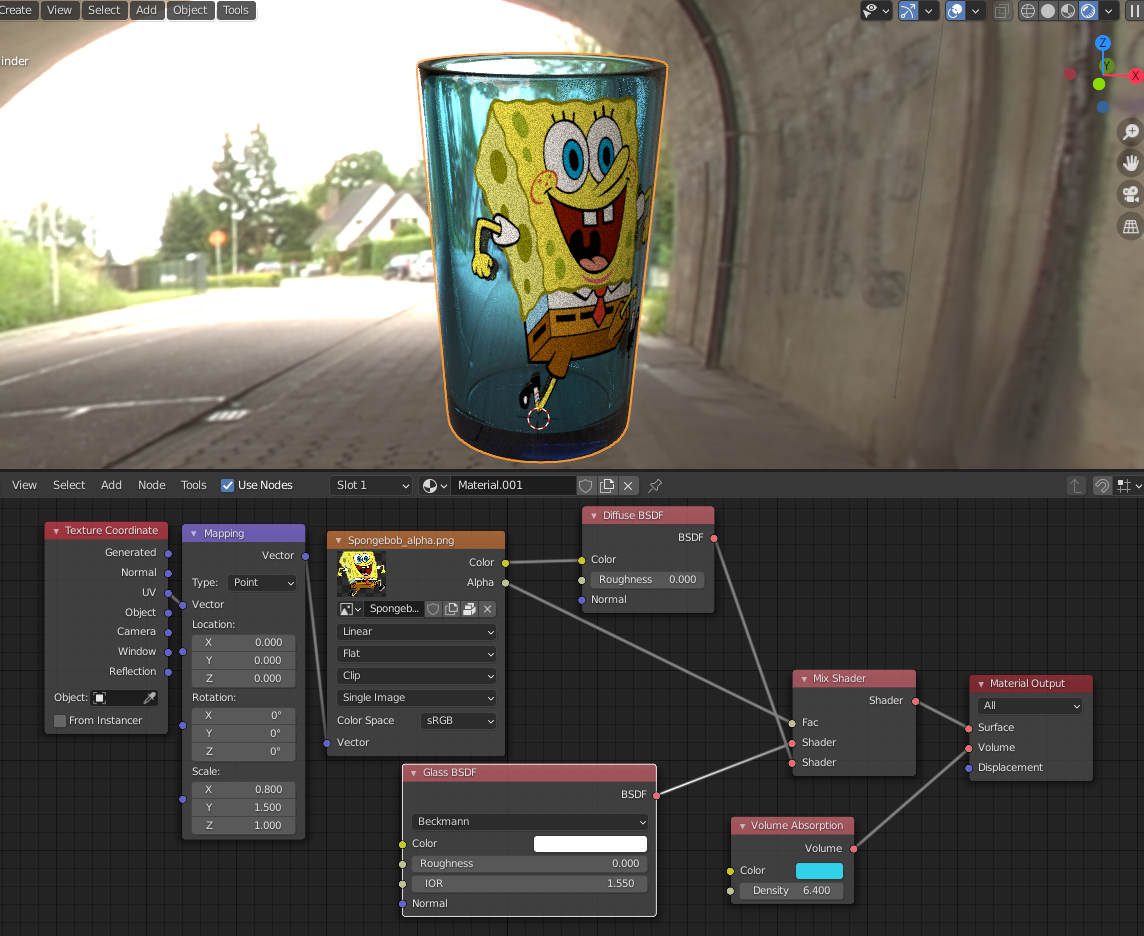
Task: Open the Node menu in node editor
Action: click(x=152, y=485)
